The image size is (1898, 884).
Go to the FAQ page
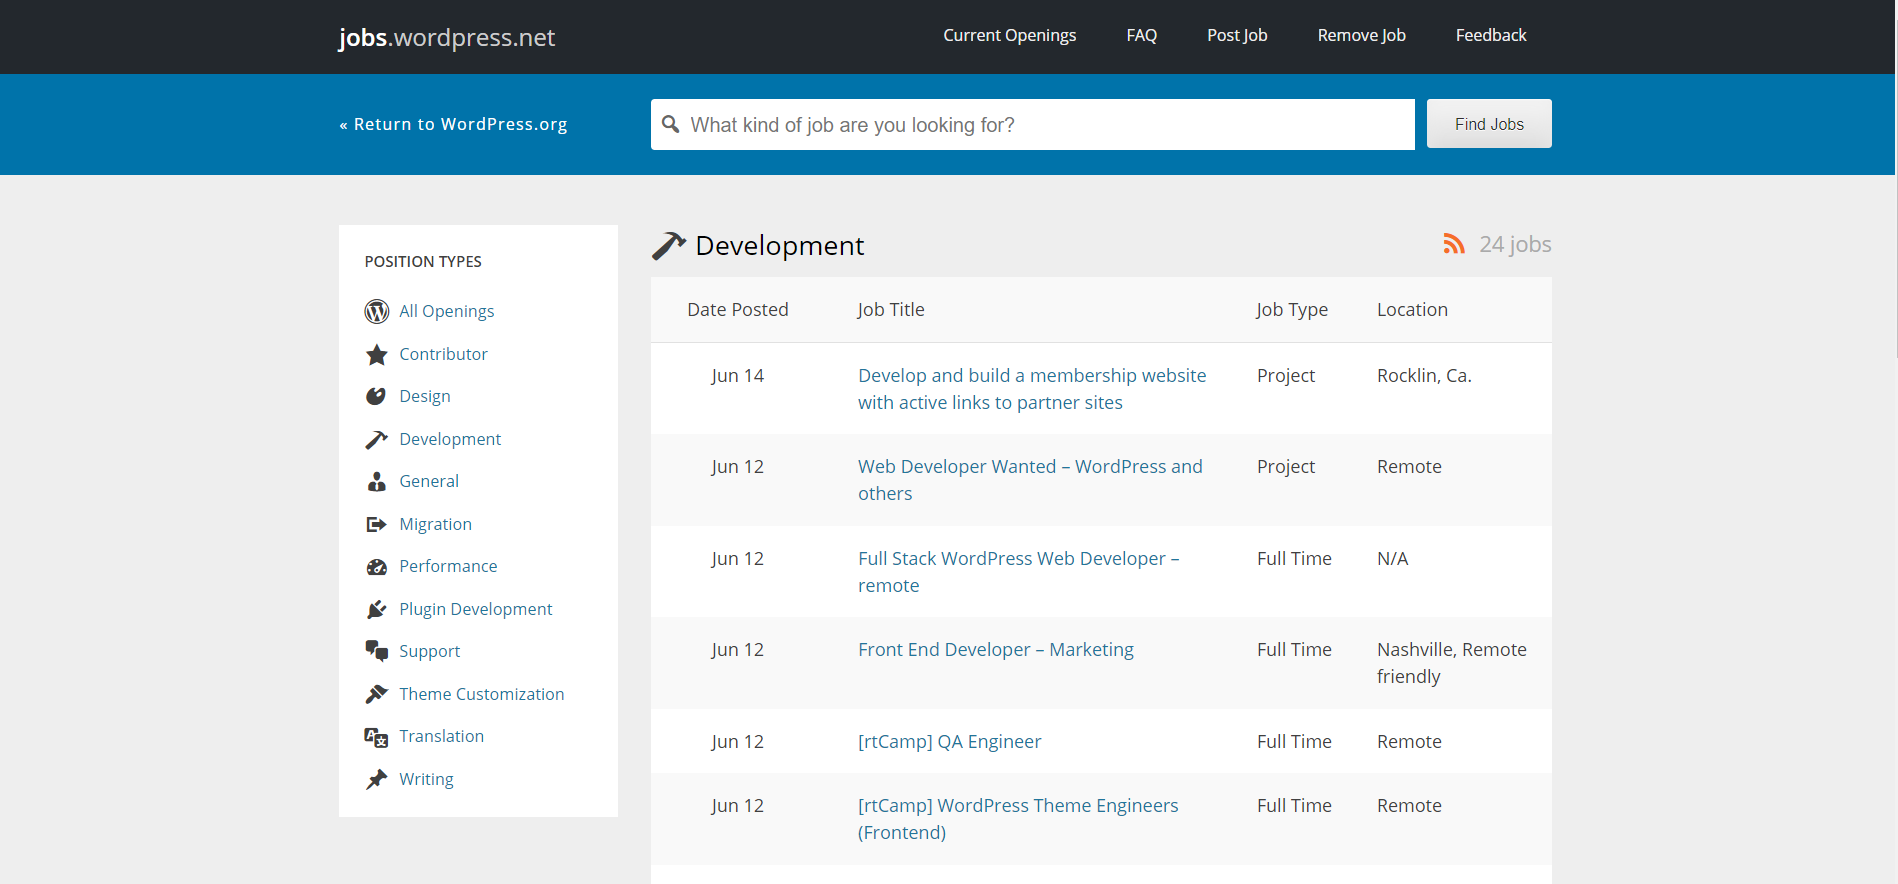pyautogui.click(x=1141, y=36)
